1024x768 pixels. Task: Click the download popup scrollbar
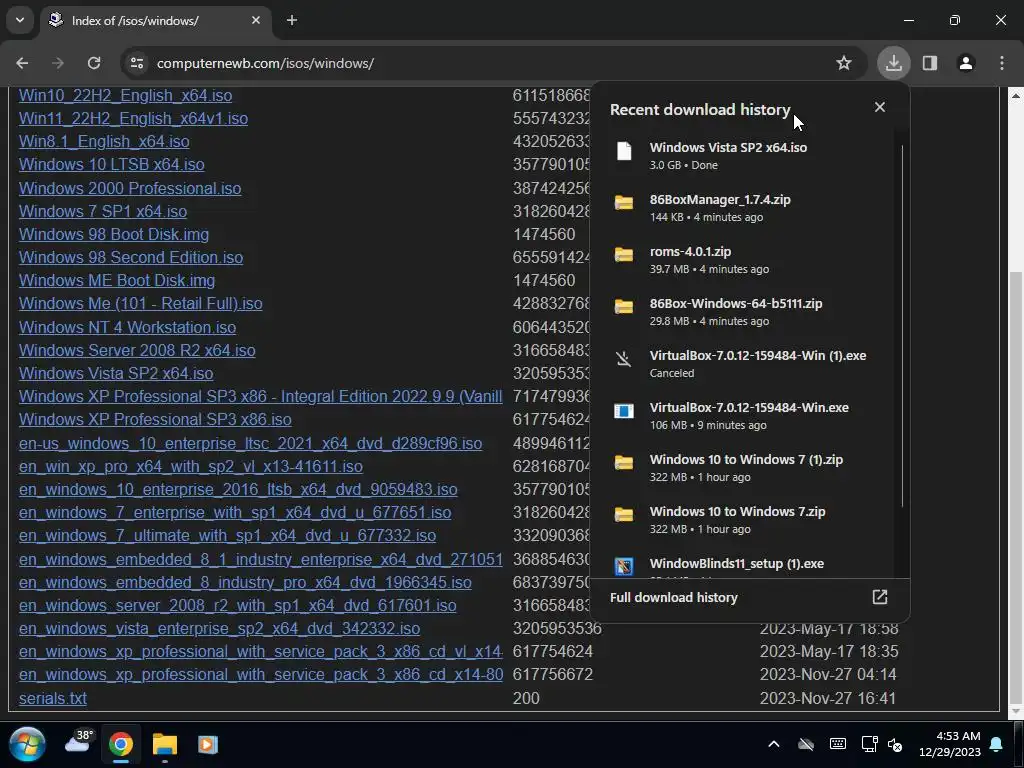pyautogui.click(x=902, y=325)
